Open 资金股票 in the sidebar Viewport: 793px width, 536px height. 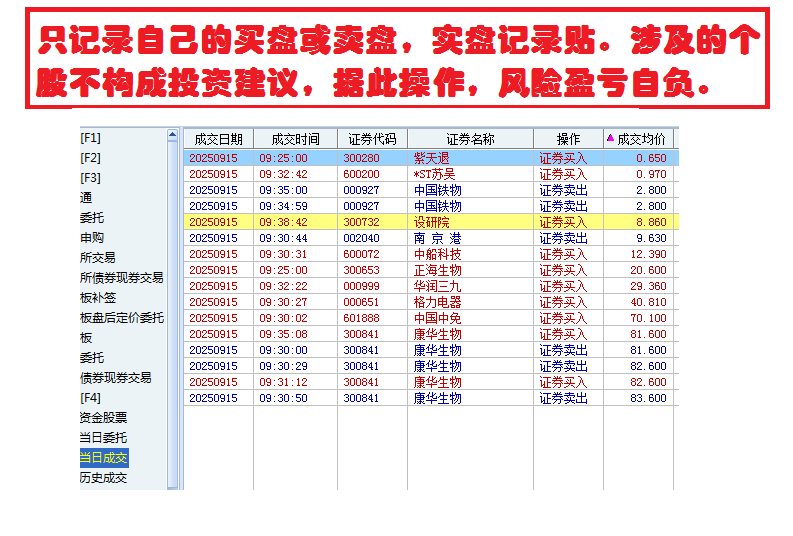pyautogui.click(x=104, y=418)
